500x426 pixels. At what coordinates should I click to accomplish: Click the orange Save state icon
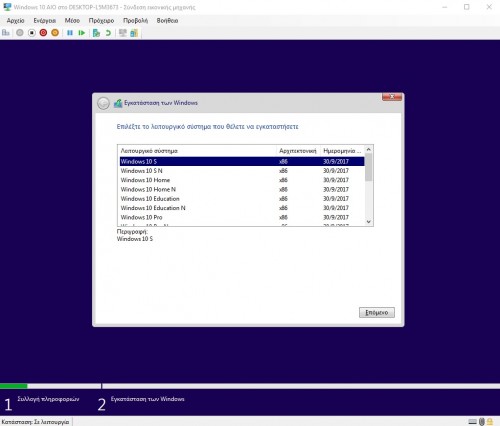tap(55, 33)
